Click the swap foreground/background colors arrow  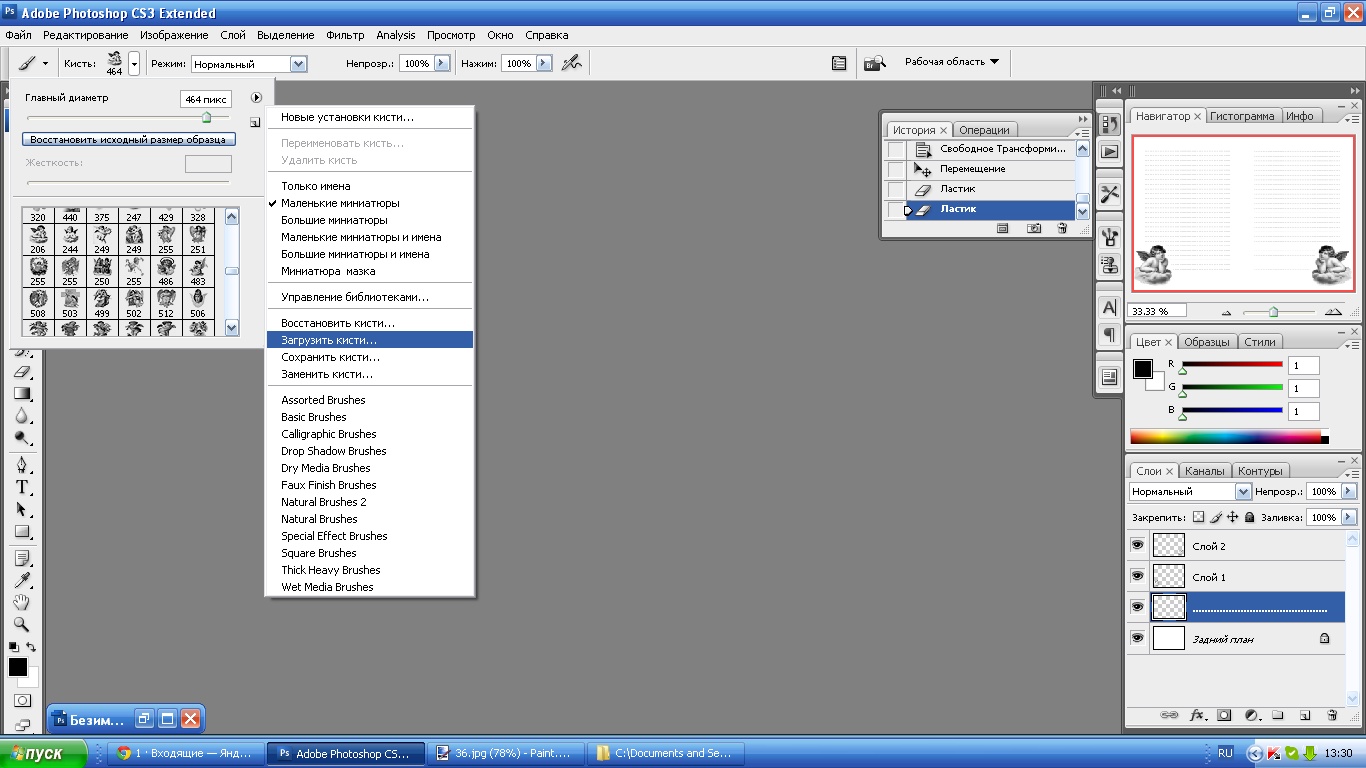(x=31, y=647)
